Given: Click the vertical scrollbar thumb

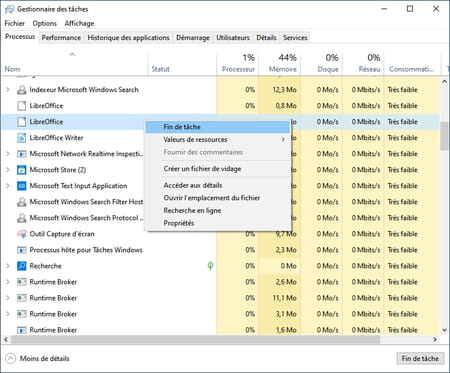Looking at the screenshot, I should (444, 136).
